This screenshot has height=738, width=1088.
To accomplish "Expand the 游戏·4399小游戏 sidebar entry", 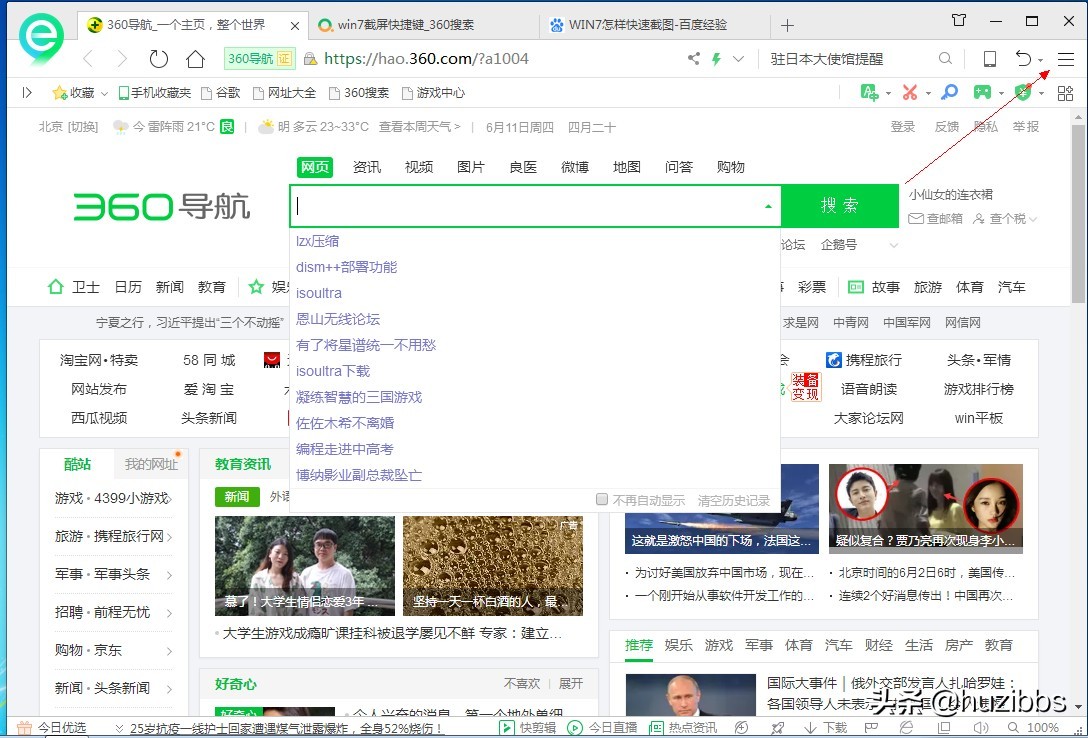I will pos(113,498).
